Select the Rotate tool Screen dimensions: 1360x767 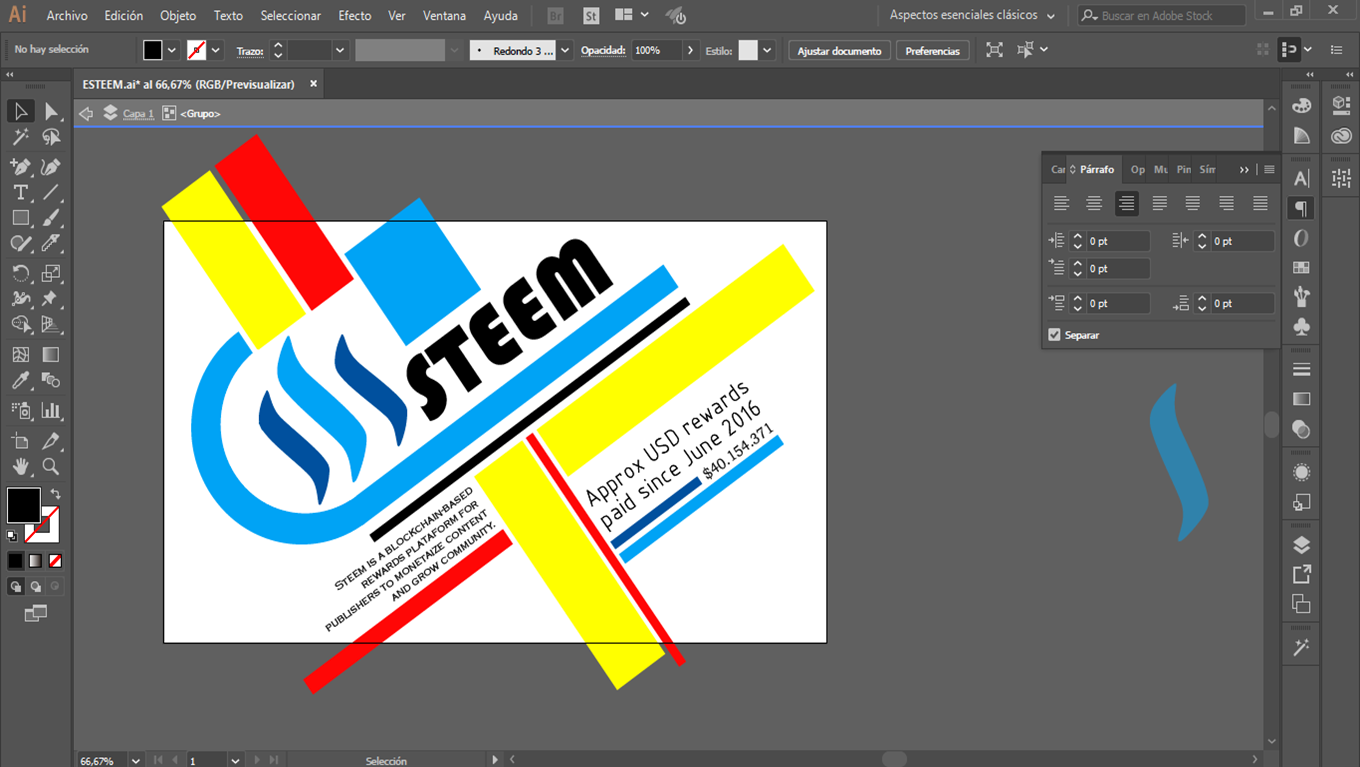[x=20, y=273]
